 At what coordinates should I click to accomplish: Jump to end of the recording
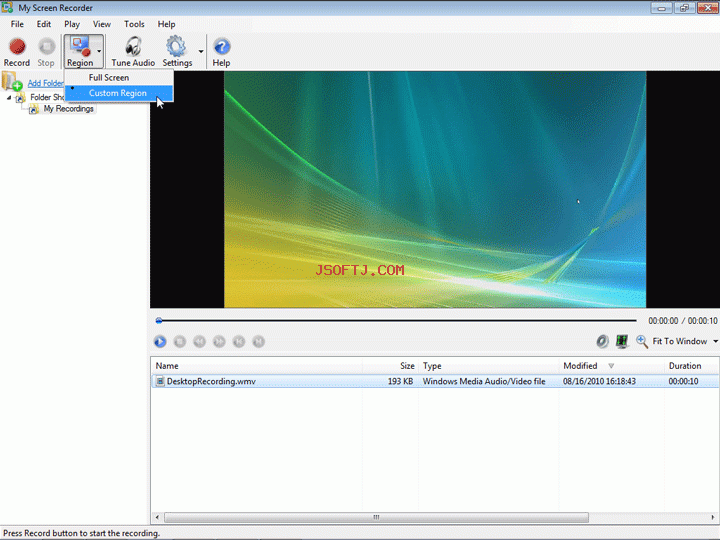[259, 342]
